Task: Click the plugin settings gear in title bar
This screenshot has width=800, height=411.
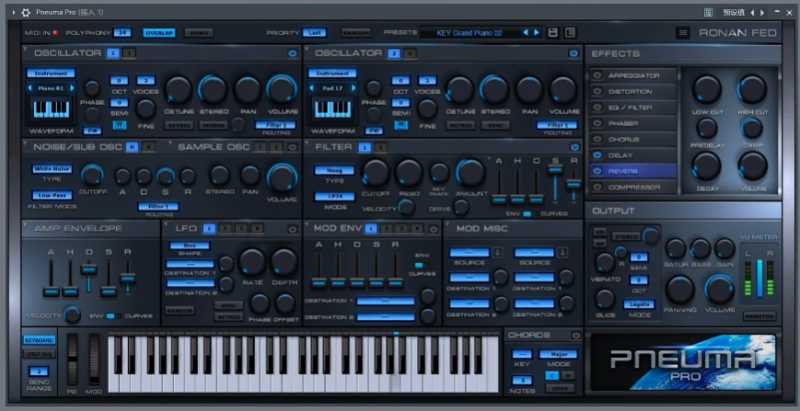Action: (26, 13)
